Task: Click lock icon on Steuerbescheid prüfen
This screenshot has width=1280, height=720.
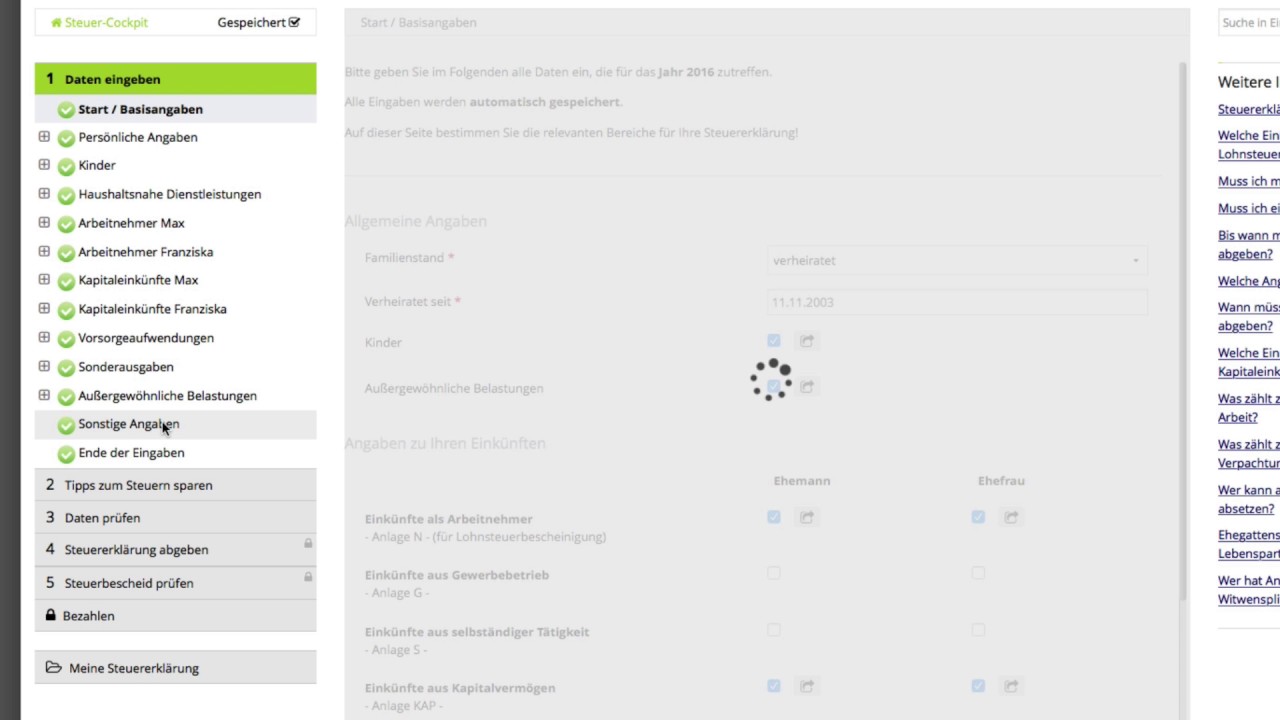Action: (308, 577)
